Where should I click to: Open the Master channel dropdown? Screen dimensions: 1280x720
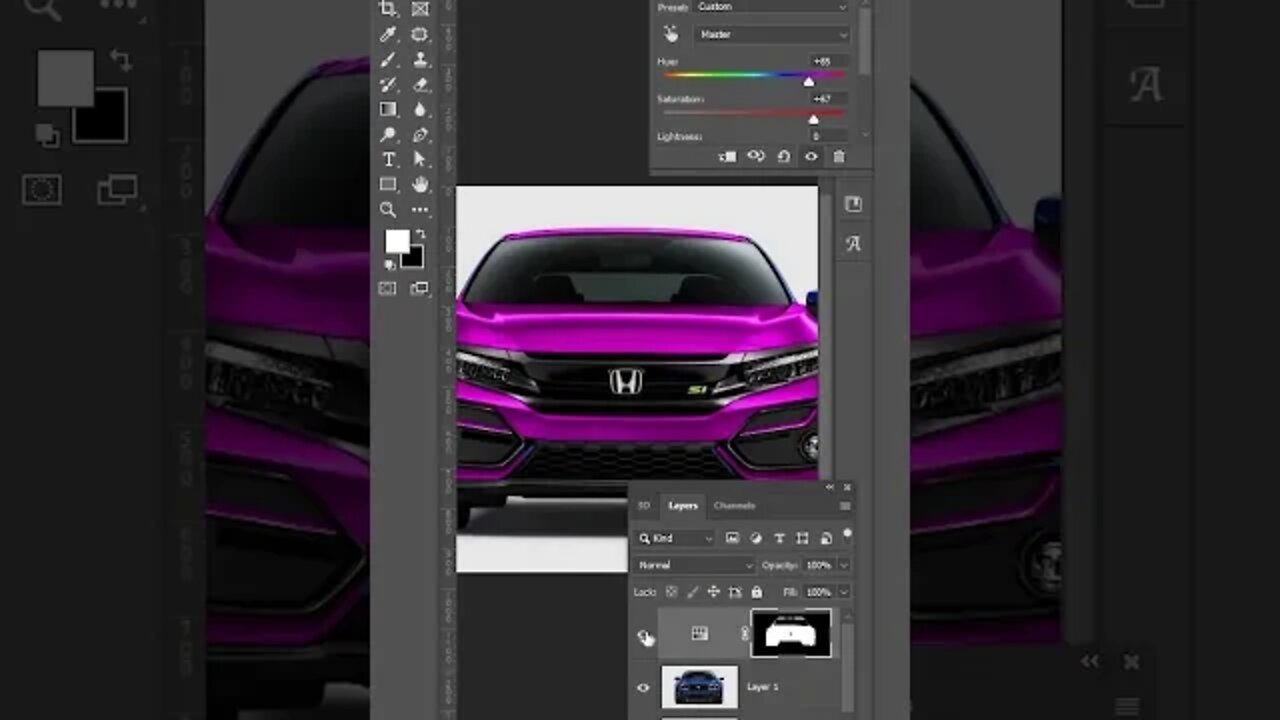(772, 34)
